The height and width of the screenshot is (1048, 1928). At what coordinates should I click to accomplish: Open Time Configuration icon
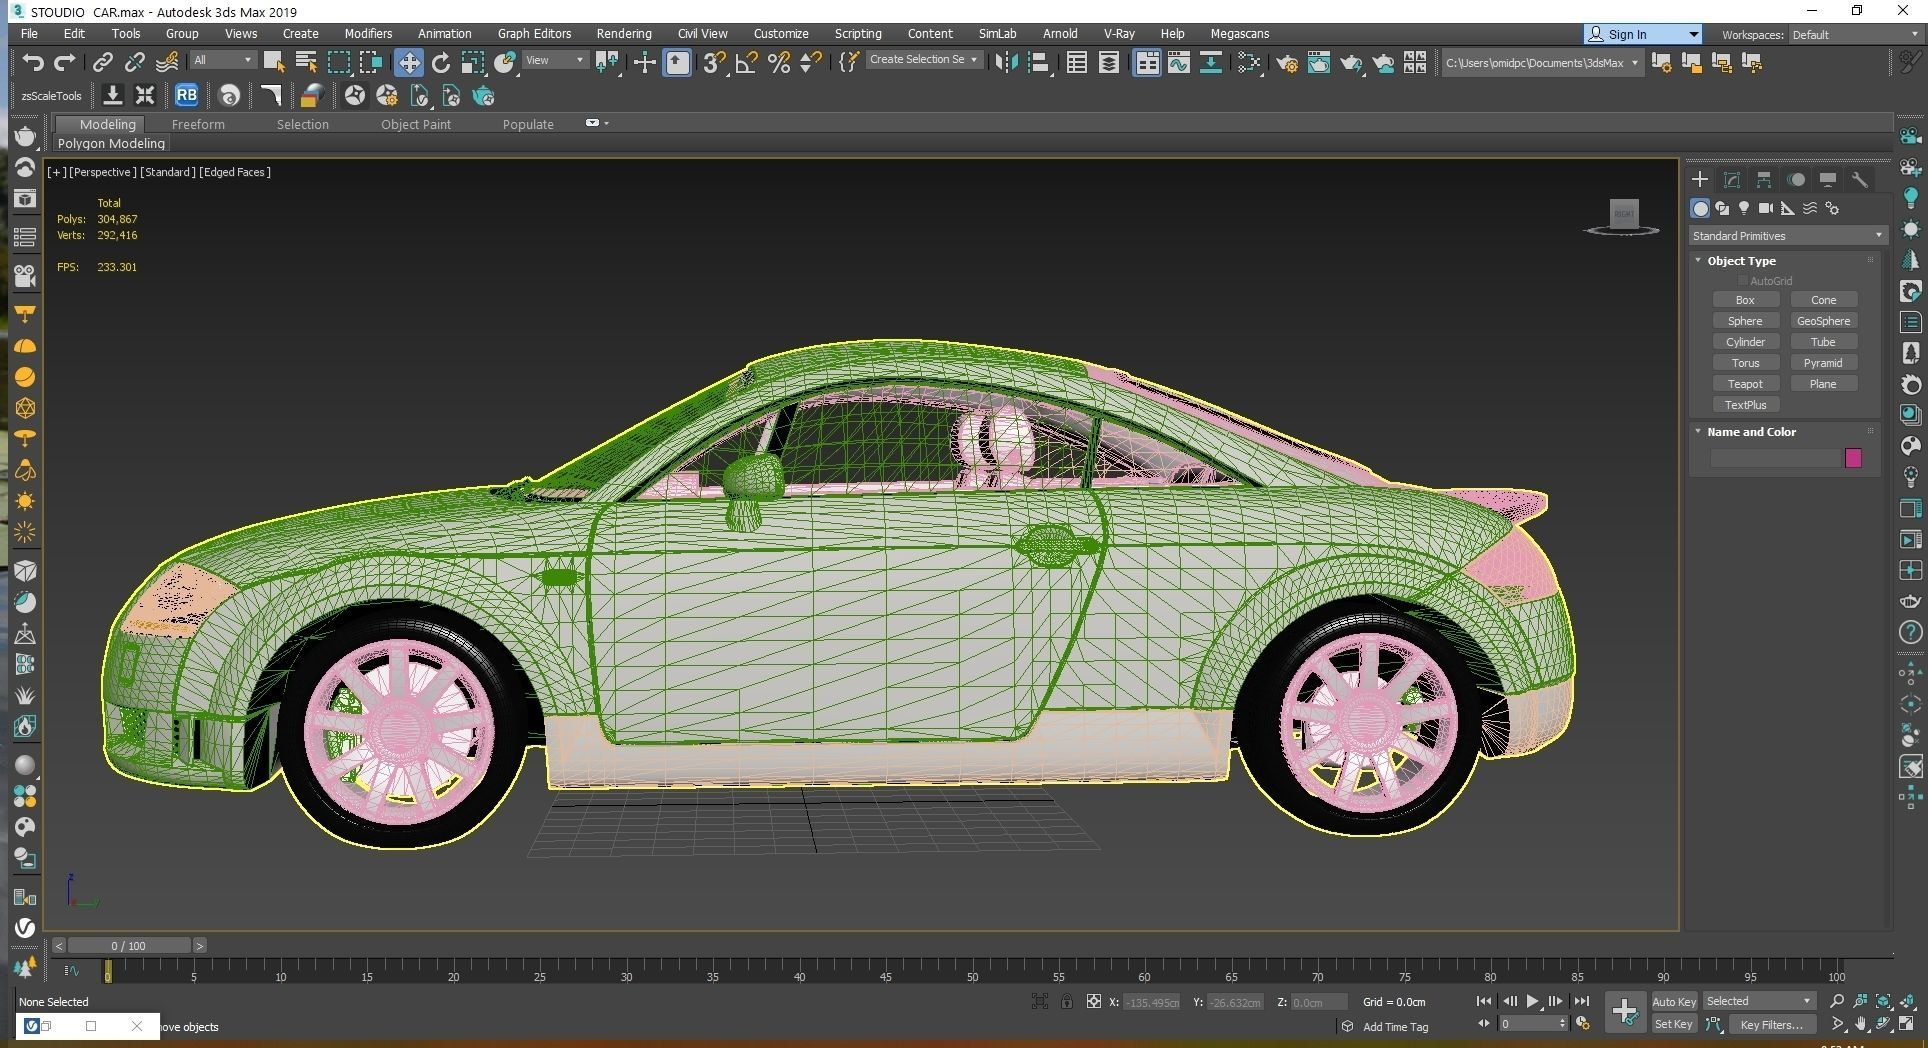pos(1582,1023)
